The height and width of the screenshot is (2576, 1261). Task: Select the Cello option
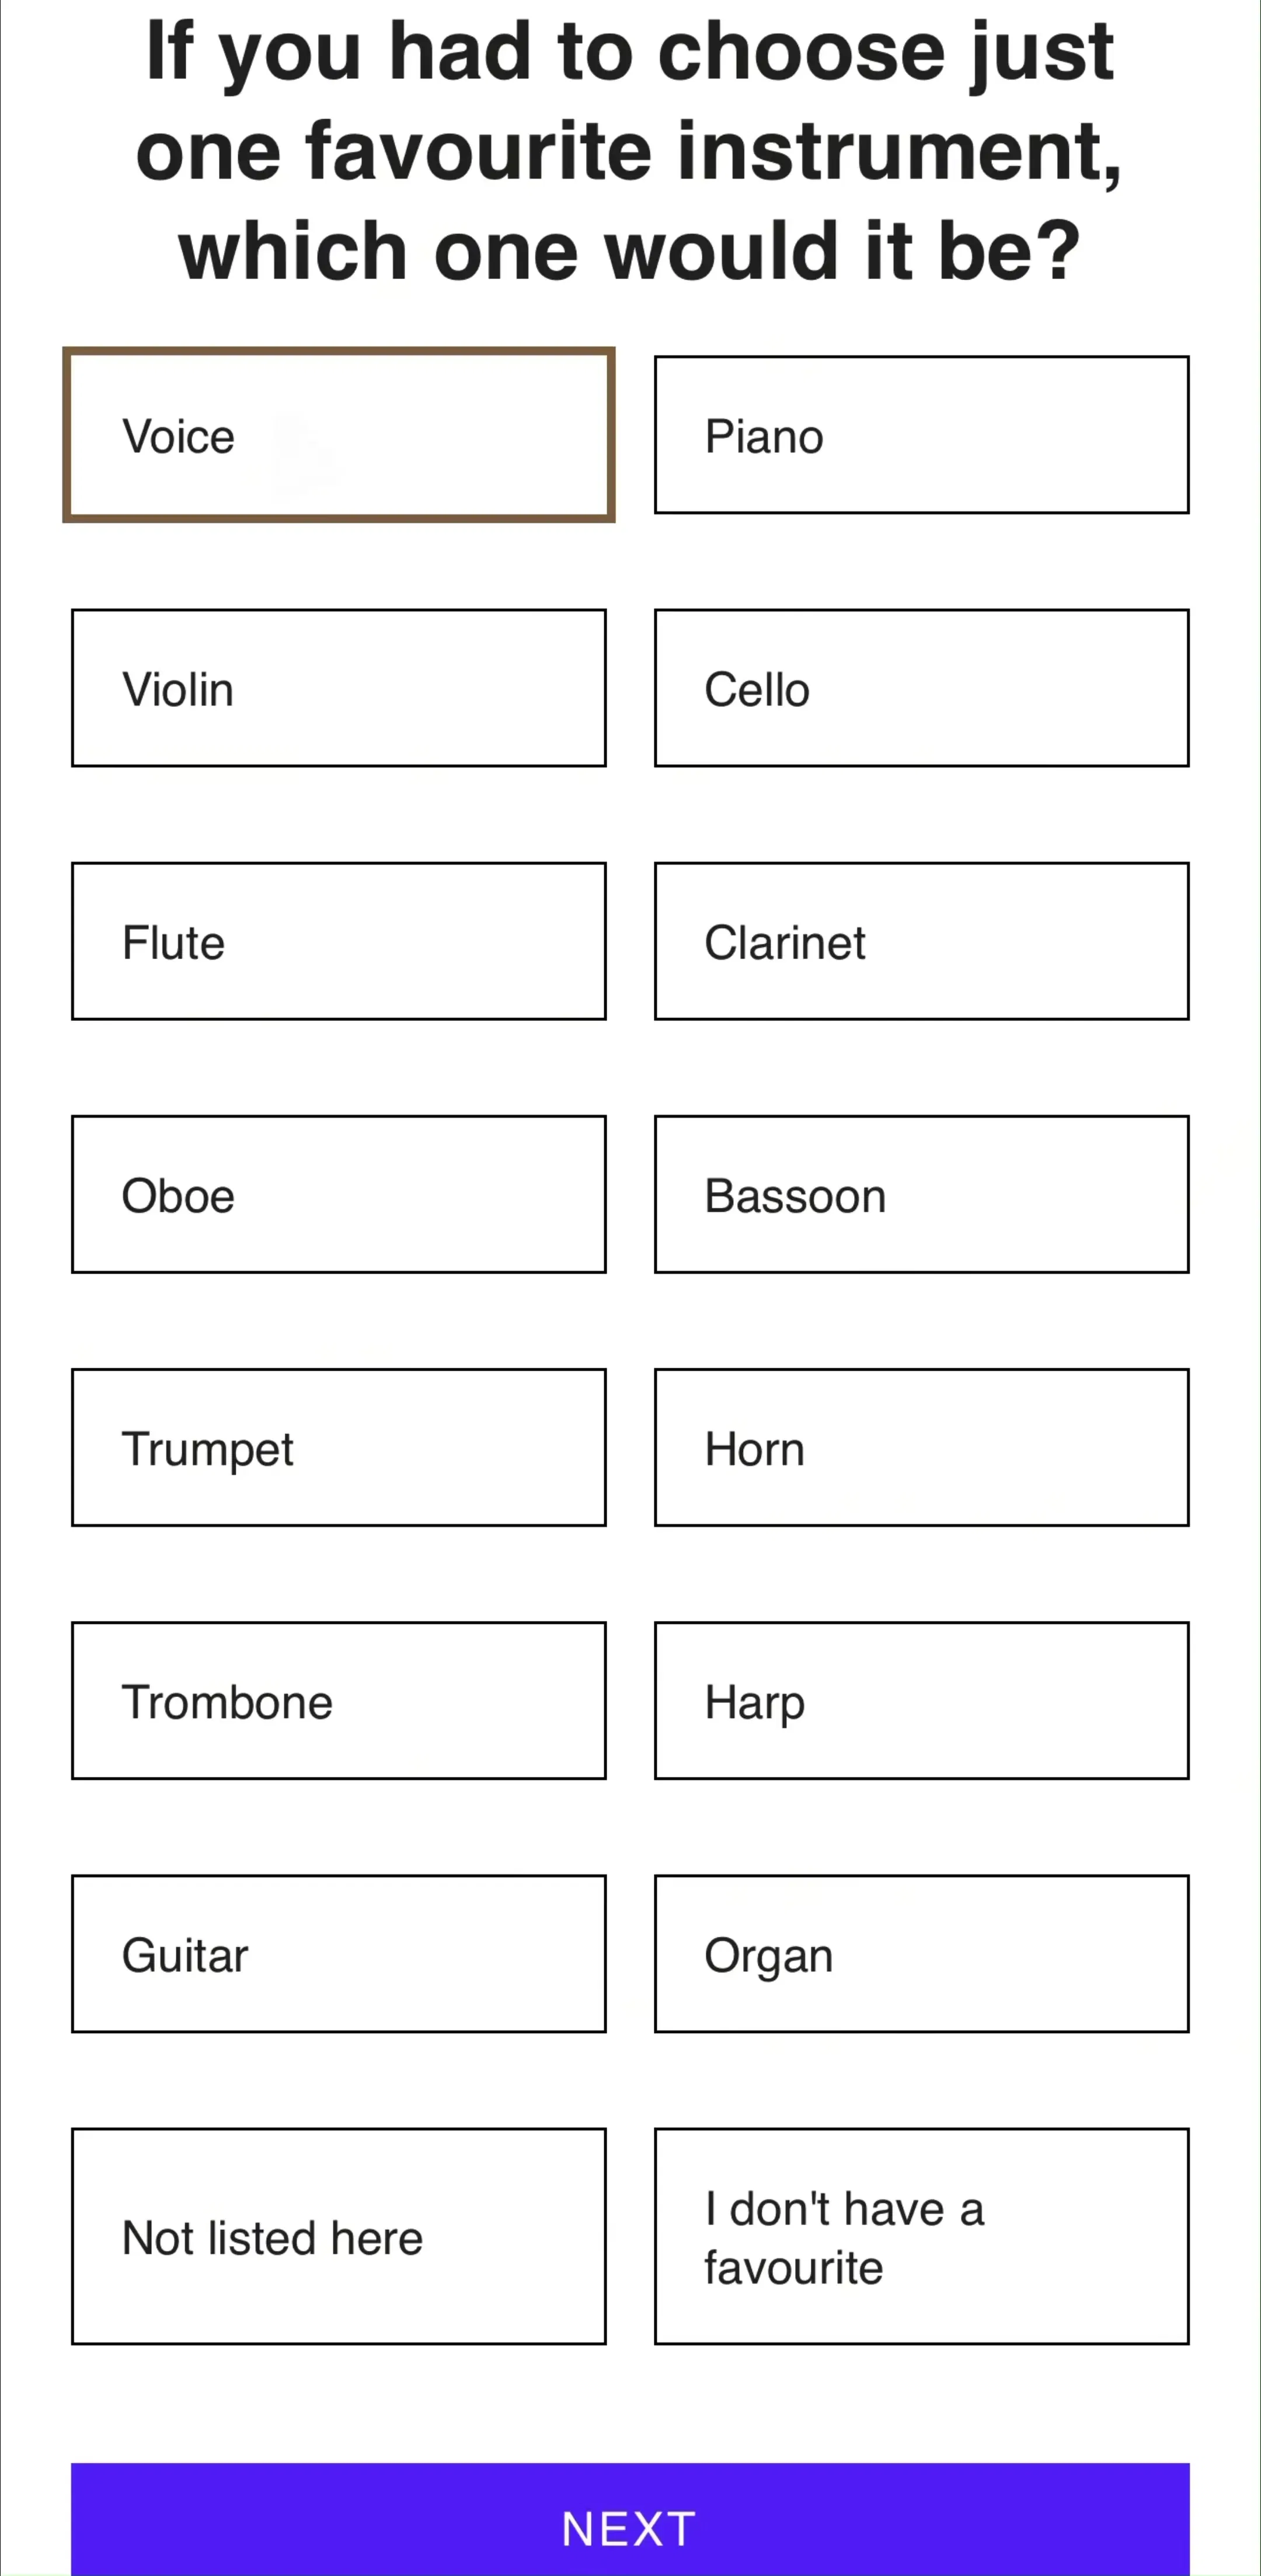(921, 688)
